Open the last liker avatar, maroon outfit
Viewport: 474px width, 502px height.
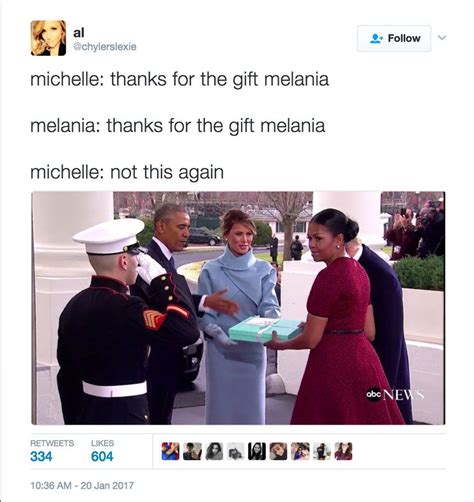[x=343, y=451]
